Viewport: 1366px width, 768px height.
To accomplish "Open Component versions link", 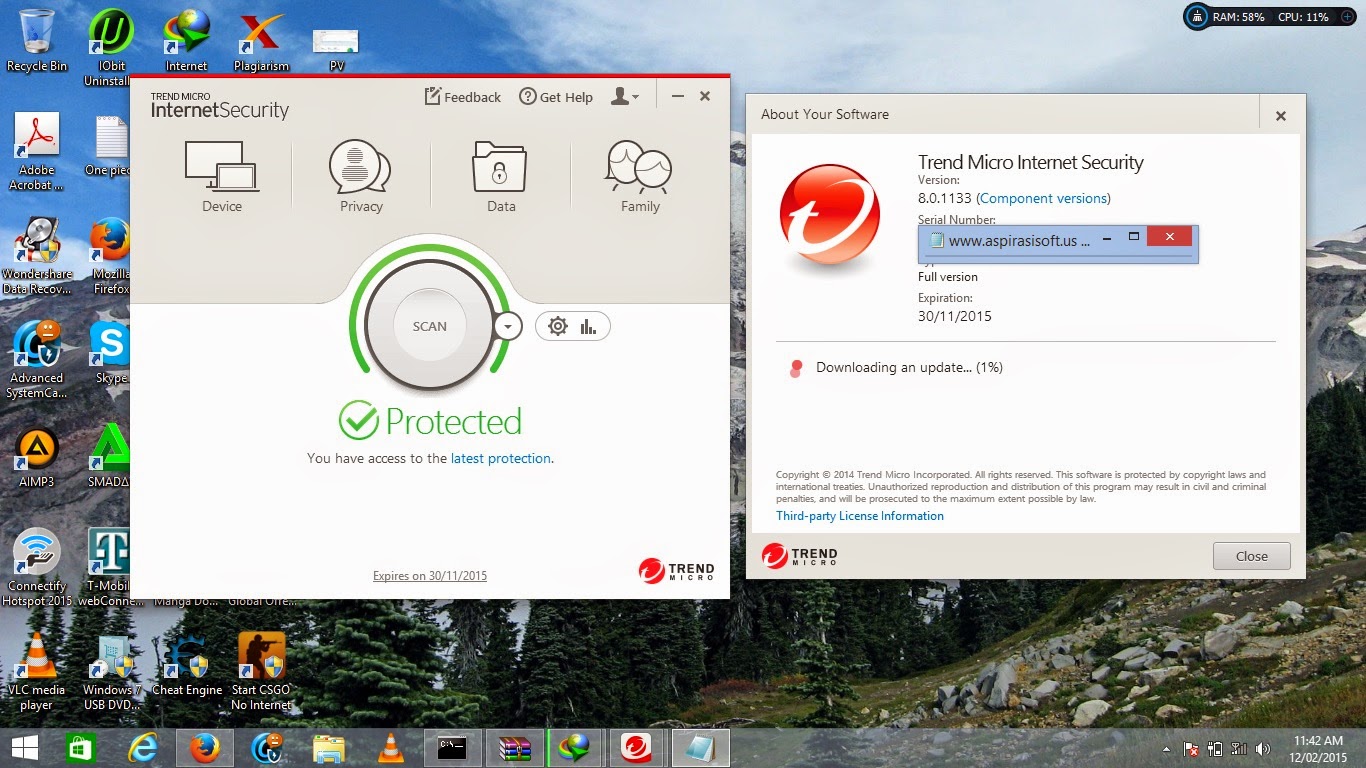I will pos(1044,198).
